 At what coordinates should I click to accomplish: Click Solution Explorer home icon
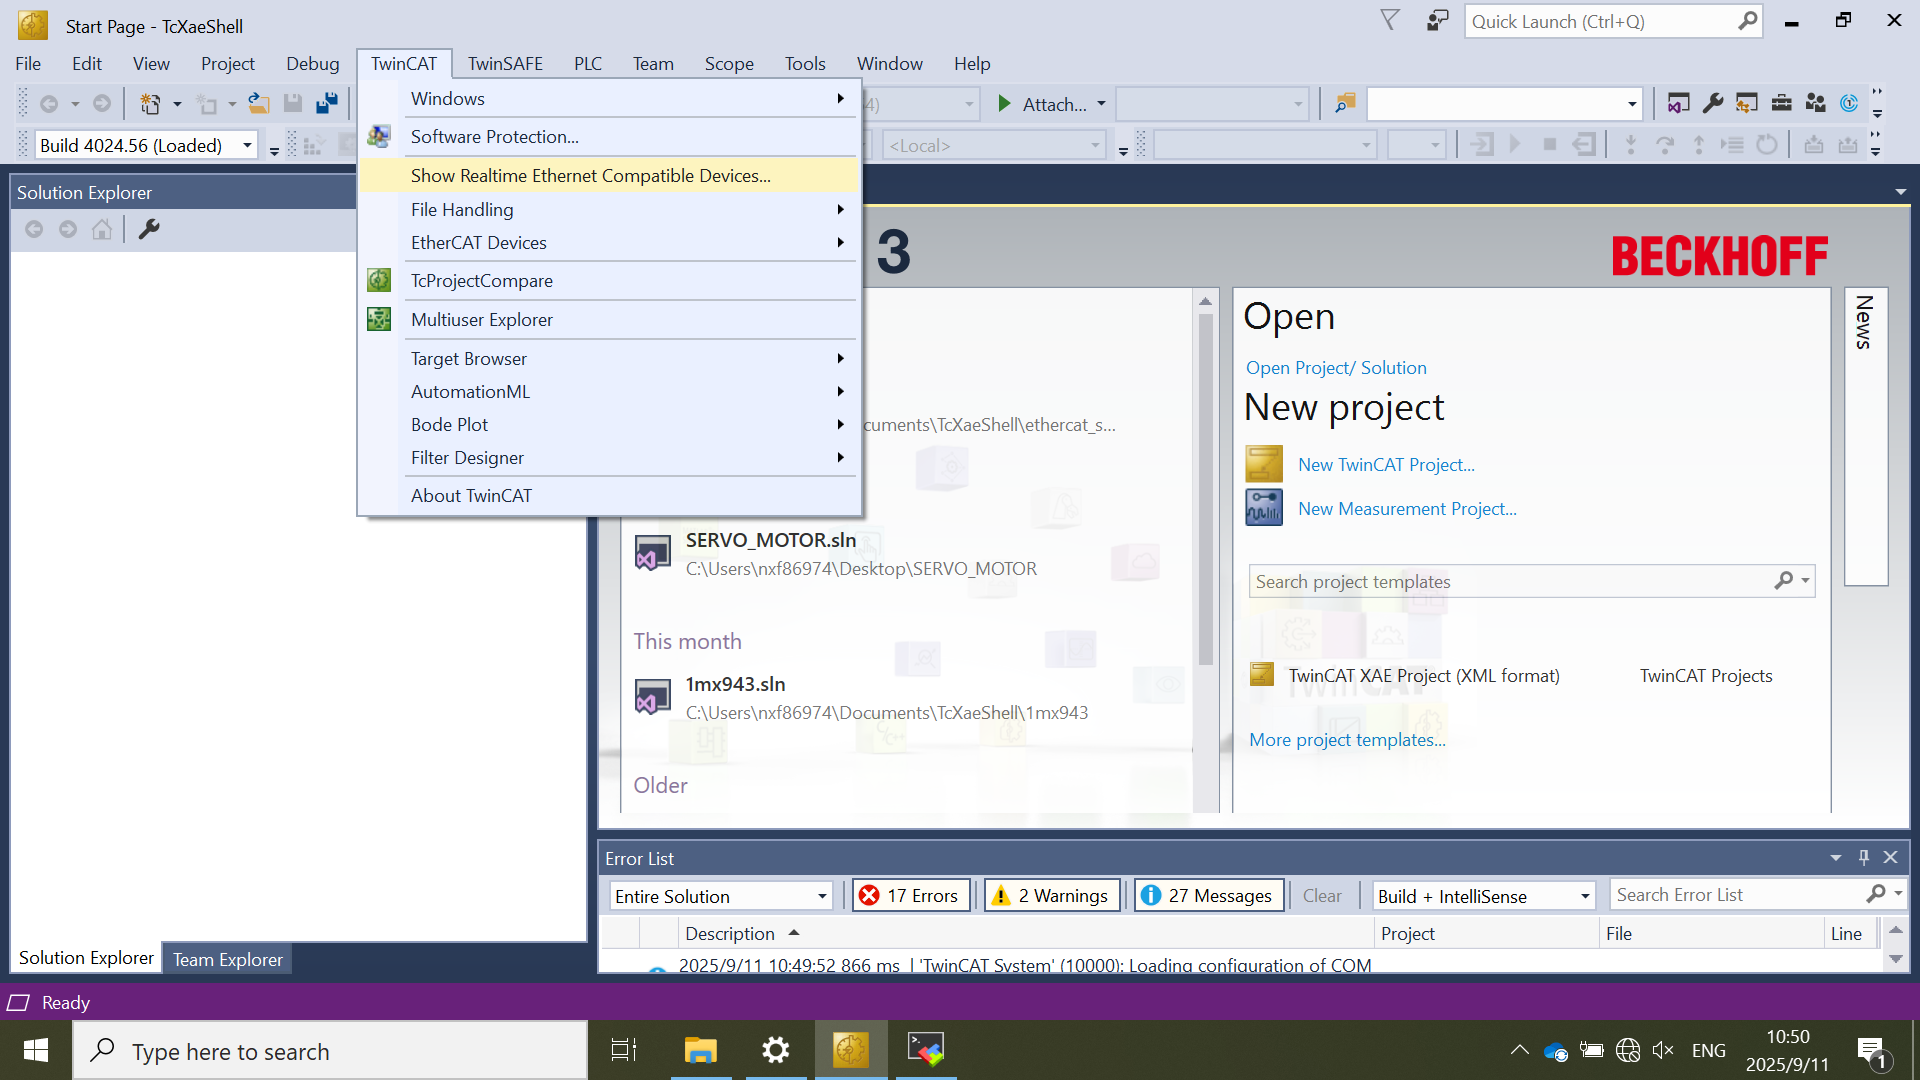pyautogui.click(x=102, y=230)
